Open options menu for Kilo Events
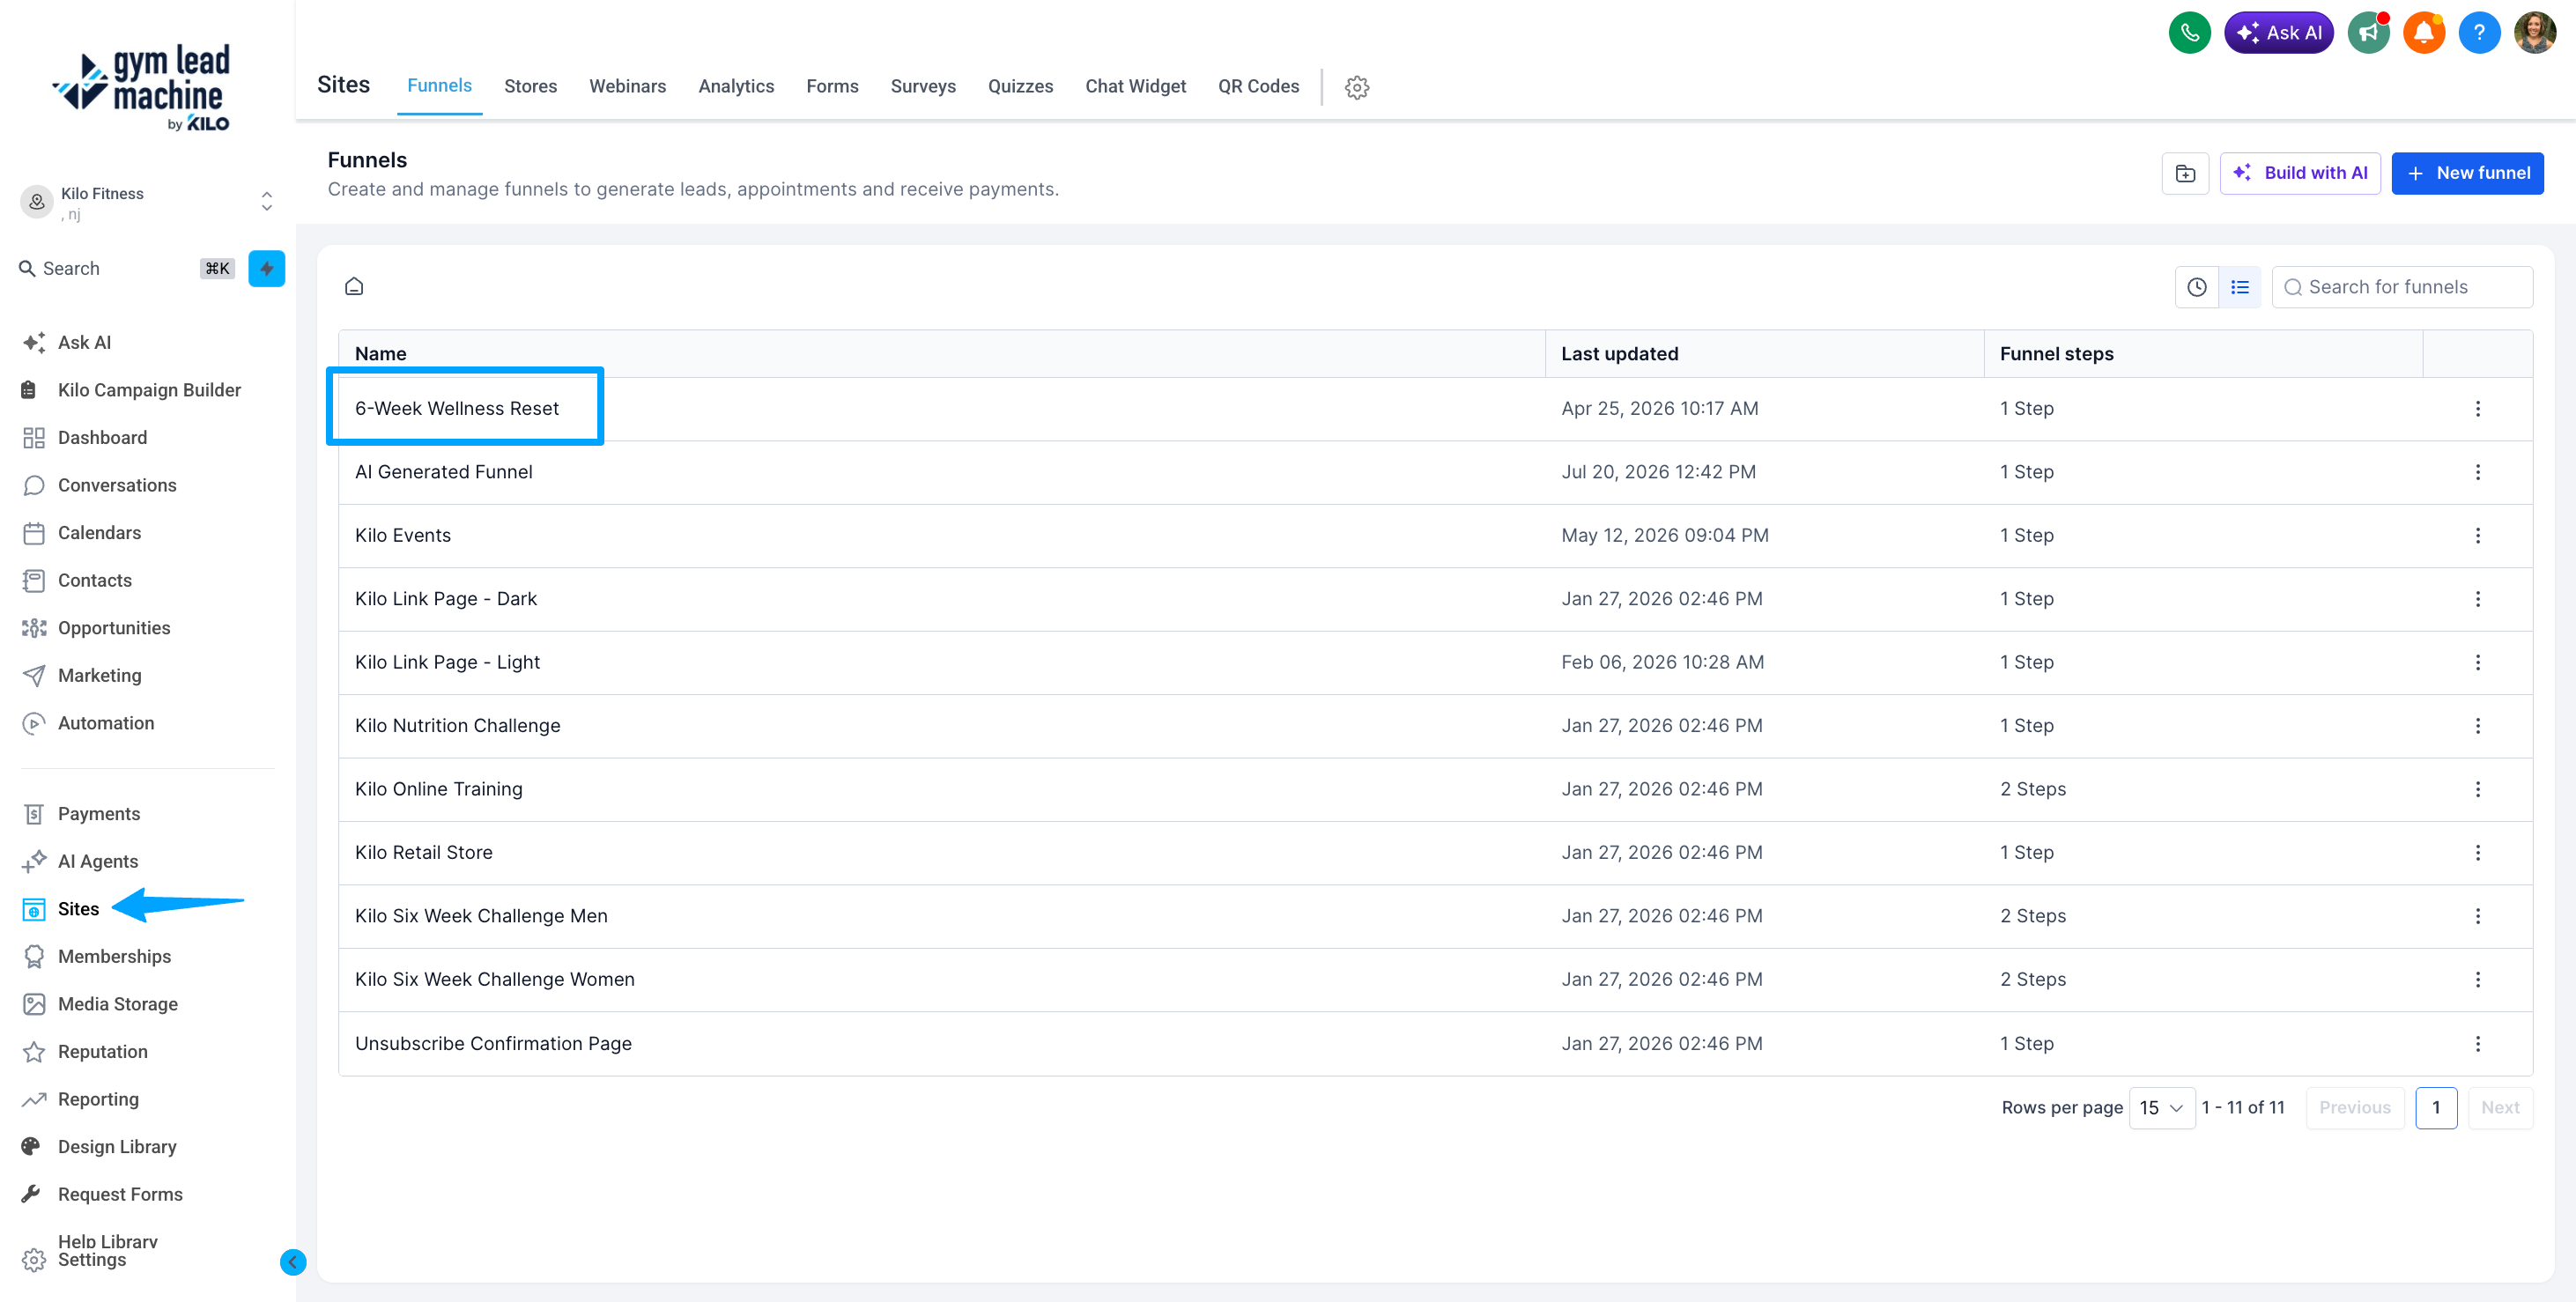Screen dimensions: 2576x1302 2478,536
